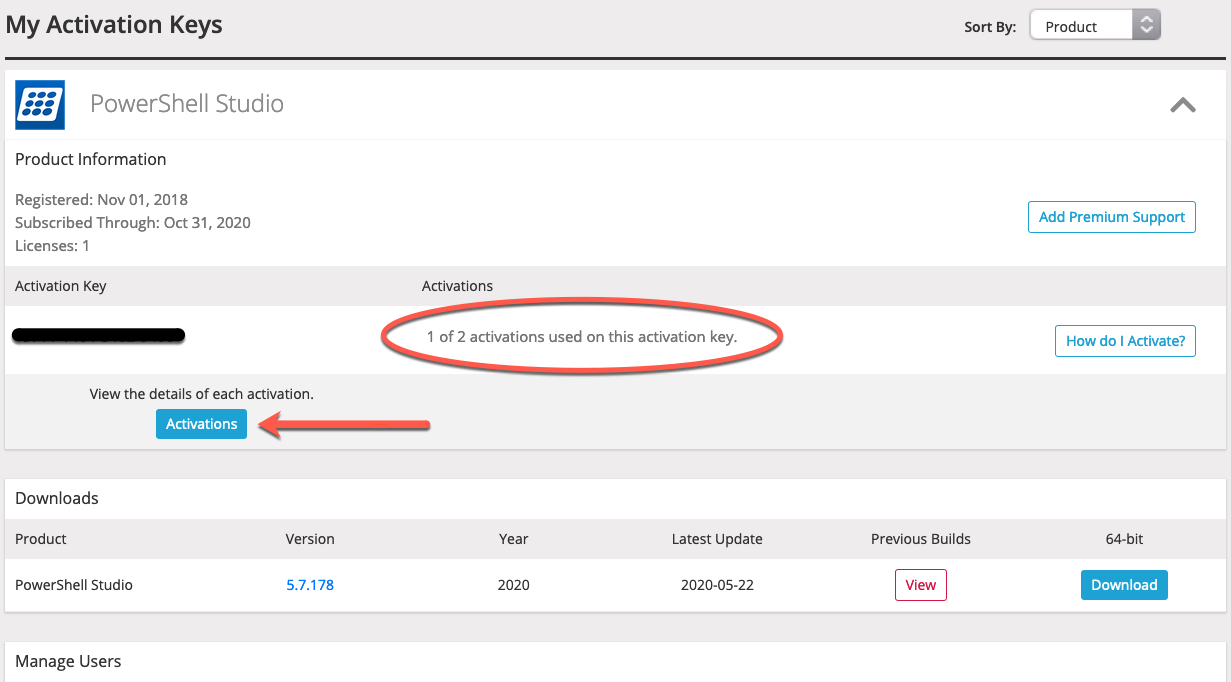
Task: Click 1 of 2 activations used text
Action: [x=582, y=337]
